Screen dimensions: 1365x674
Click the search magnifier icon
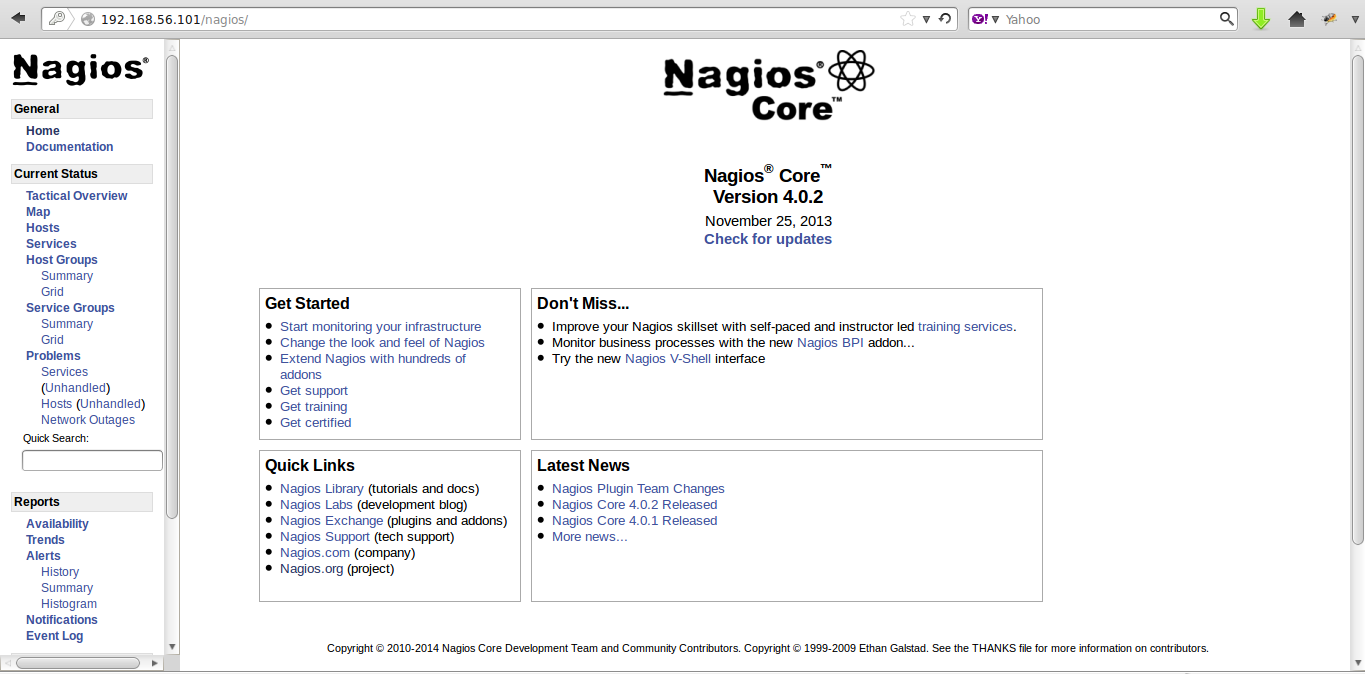click(1227, 19)
